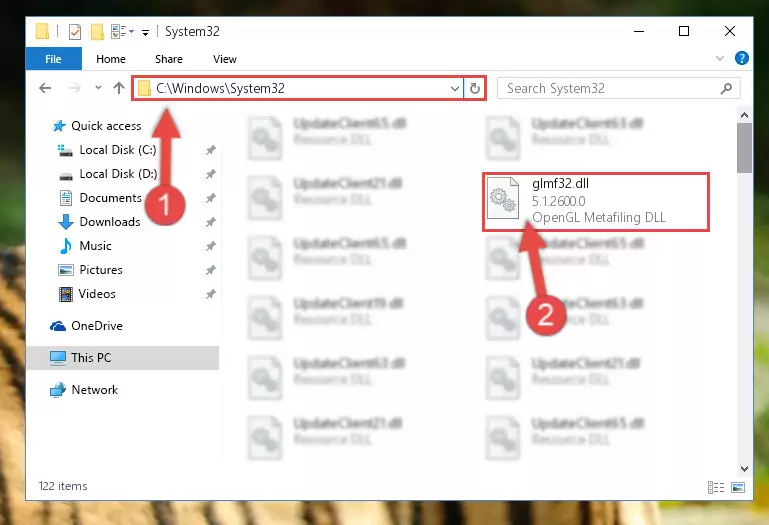Click the pin icon beside Local Disk (D:)

pyautogui.click(x=210, y=174)
